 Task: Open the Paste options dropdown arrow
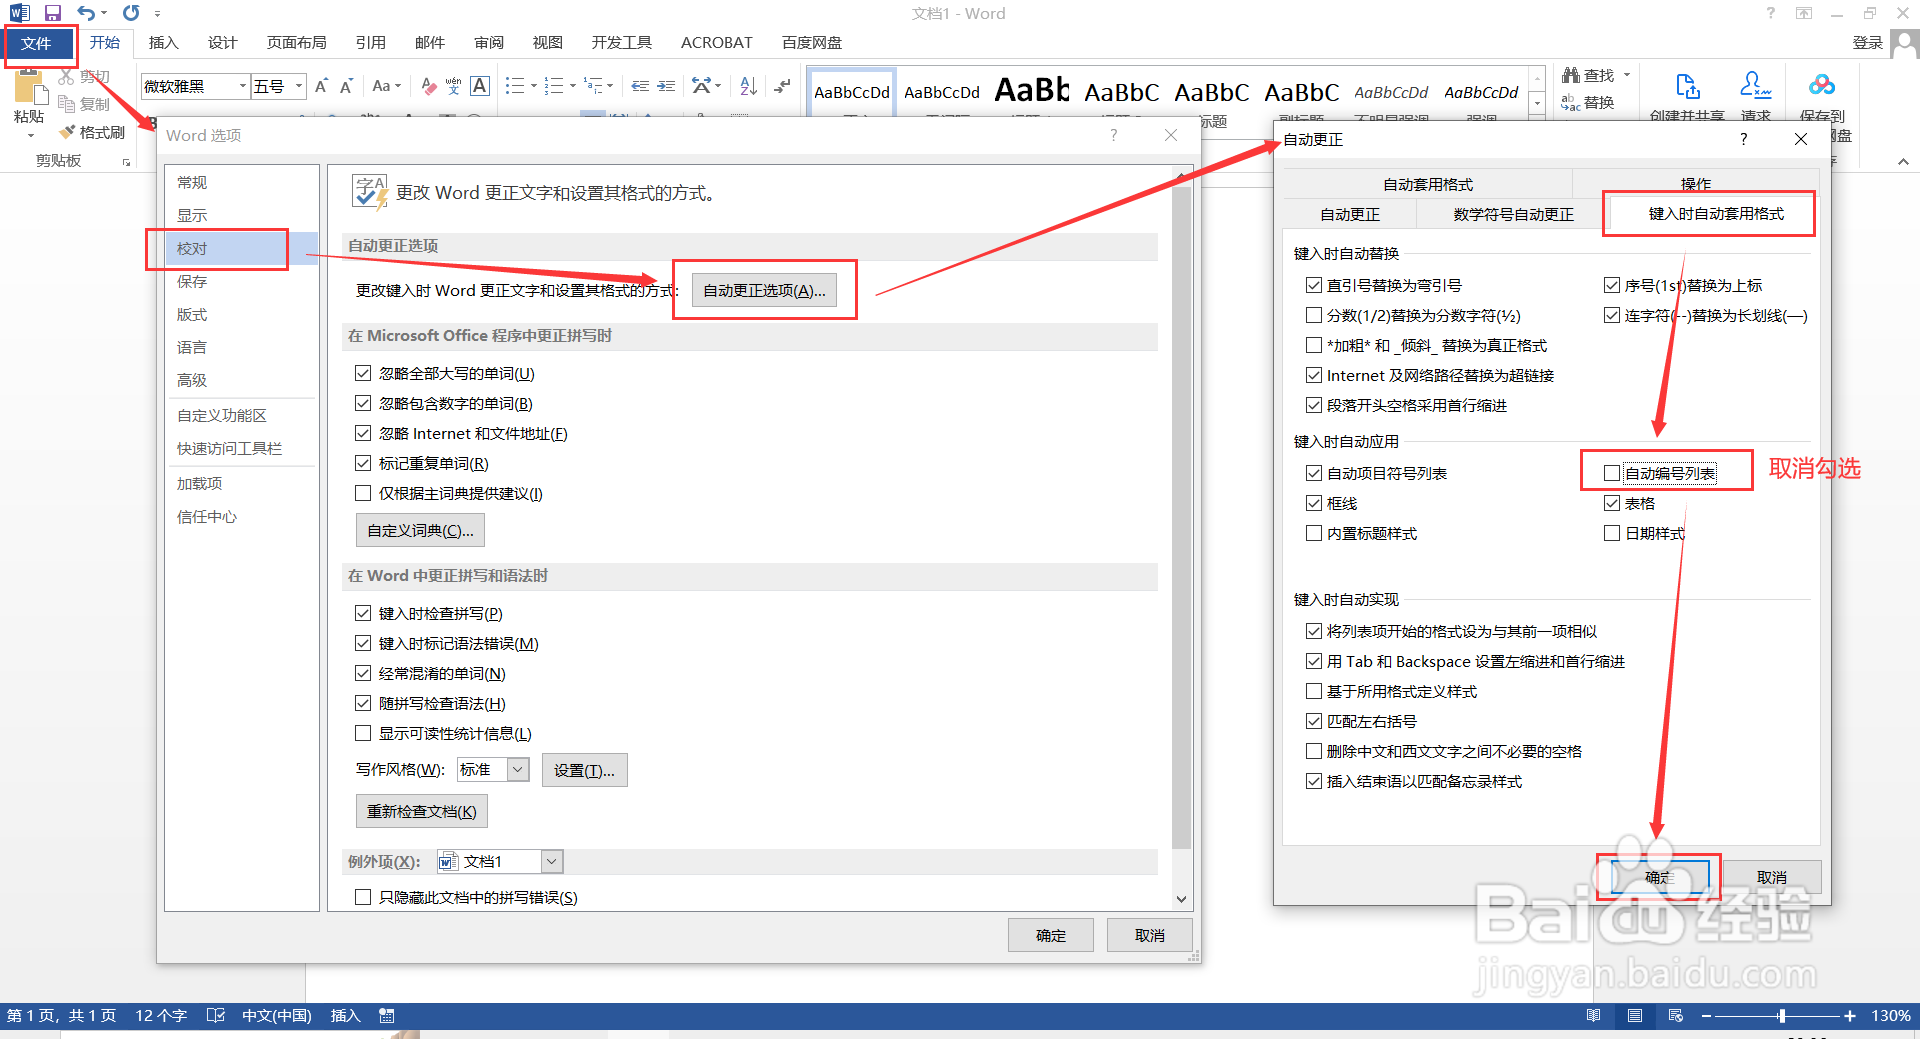(x=30, y=135)
